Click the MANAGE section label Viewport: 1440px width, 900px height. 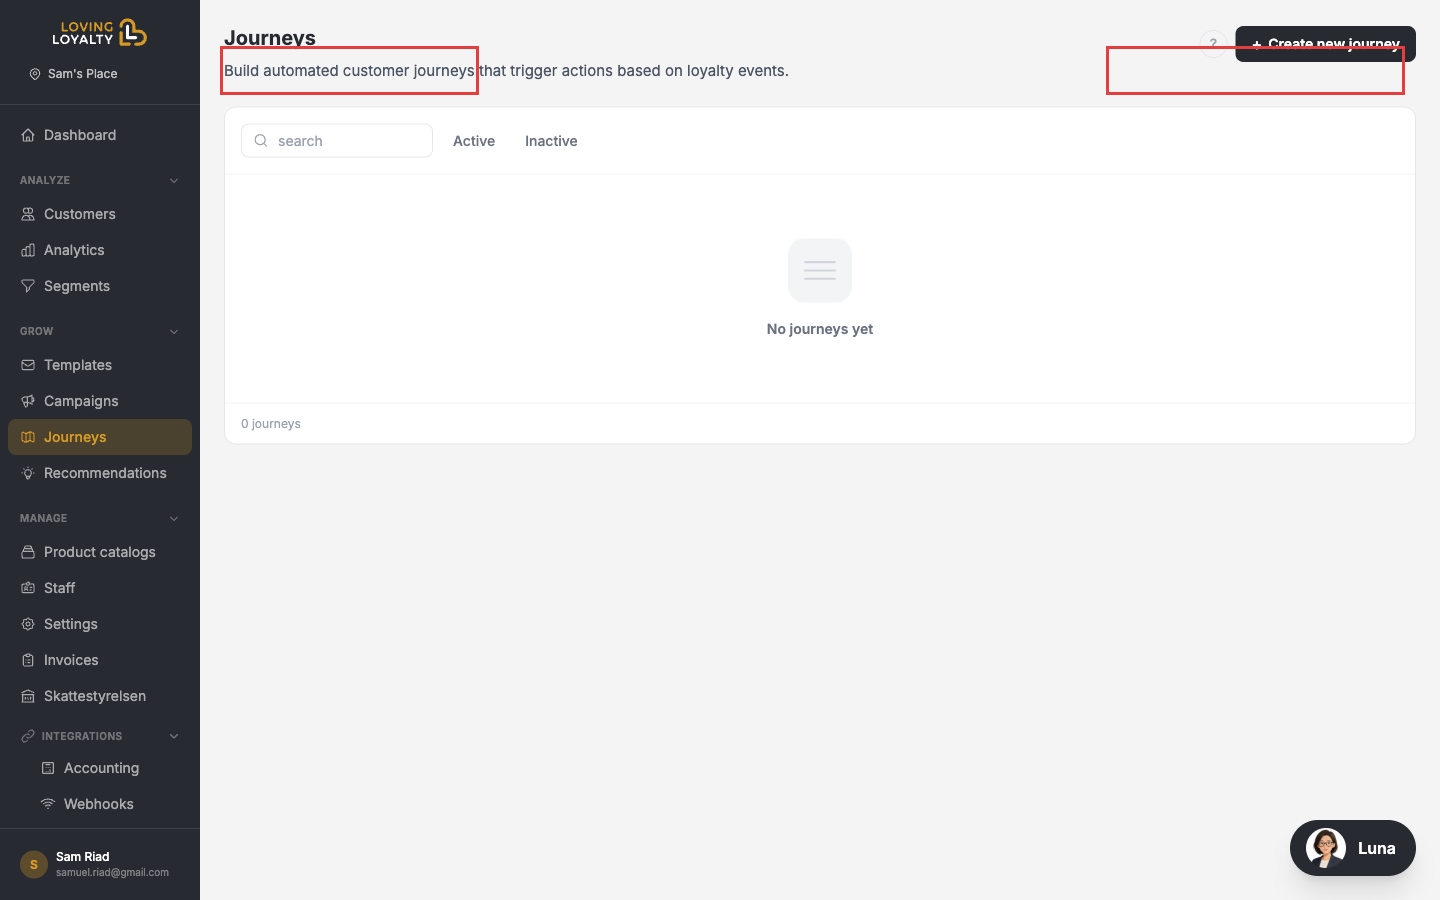pos(44,519)
